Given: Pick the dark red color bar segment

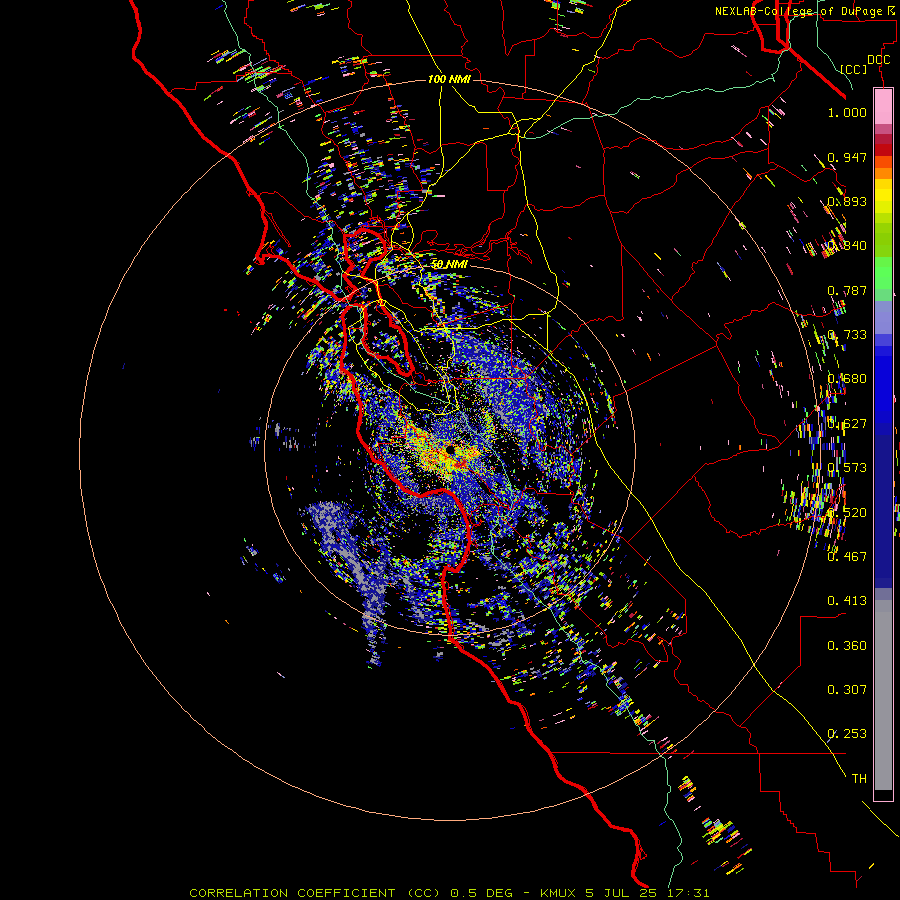Looking at the screenshot, I should pos(883,149).
